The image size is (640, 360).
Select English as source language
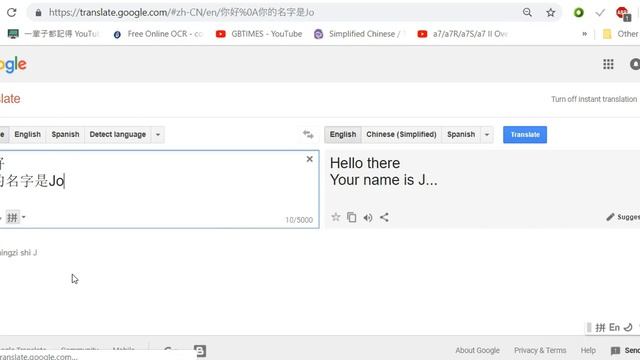coord(27,134)
